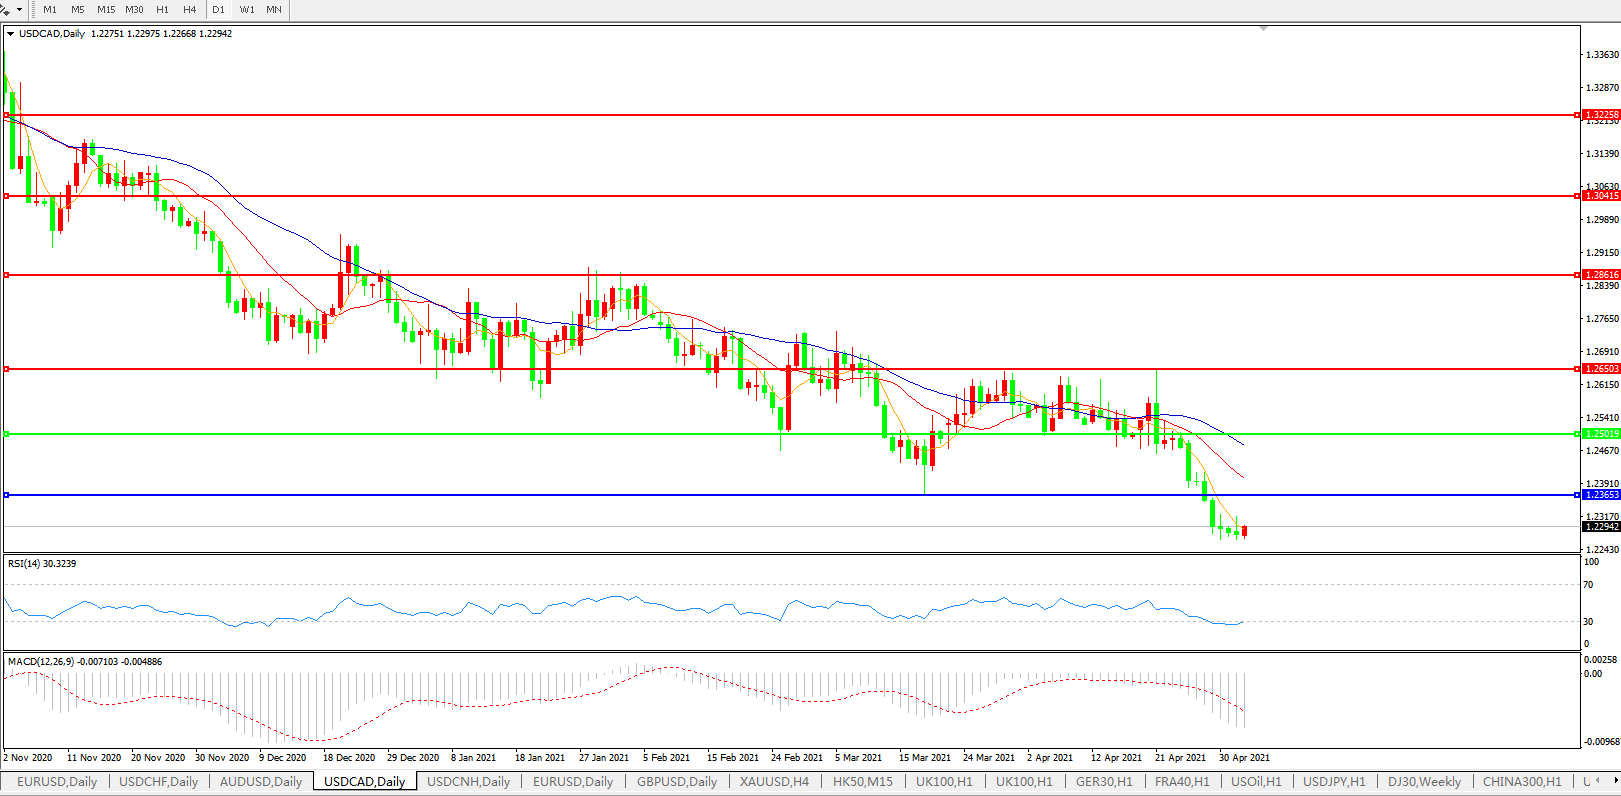Select the blue 1.23653 horizontal line label
Viewport: 1621px width, 796px height.
pyautogui.click(x=1601, y=495)
